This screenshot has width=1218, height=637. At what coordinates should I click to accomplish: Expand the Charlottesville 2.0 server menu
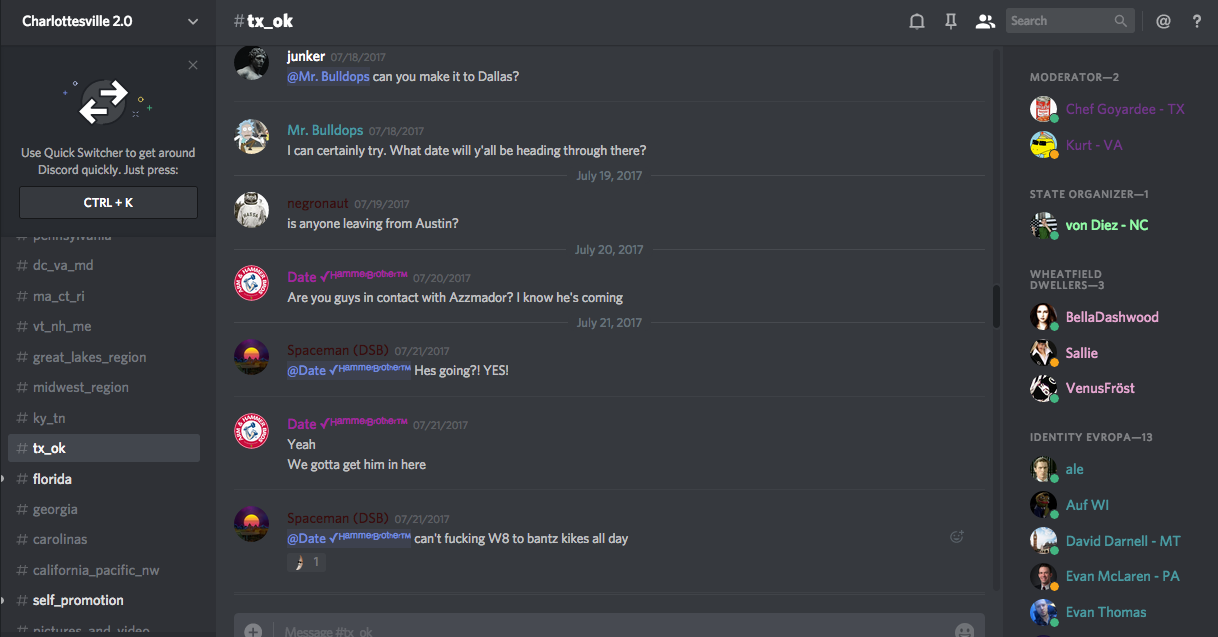coord(193,21)
